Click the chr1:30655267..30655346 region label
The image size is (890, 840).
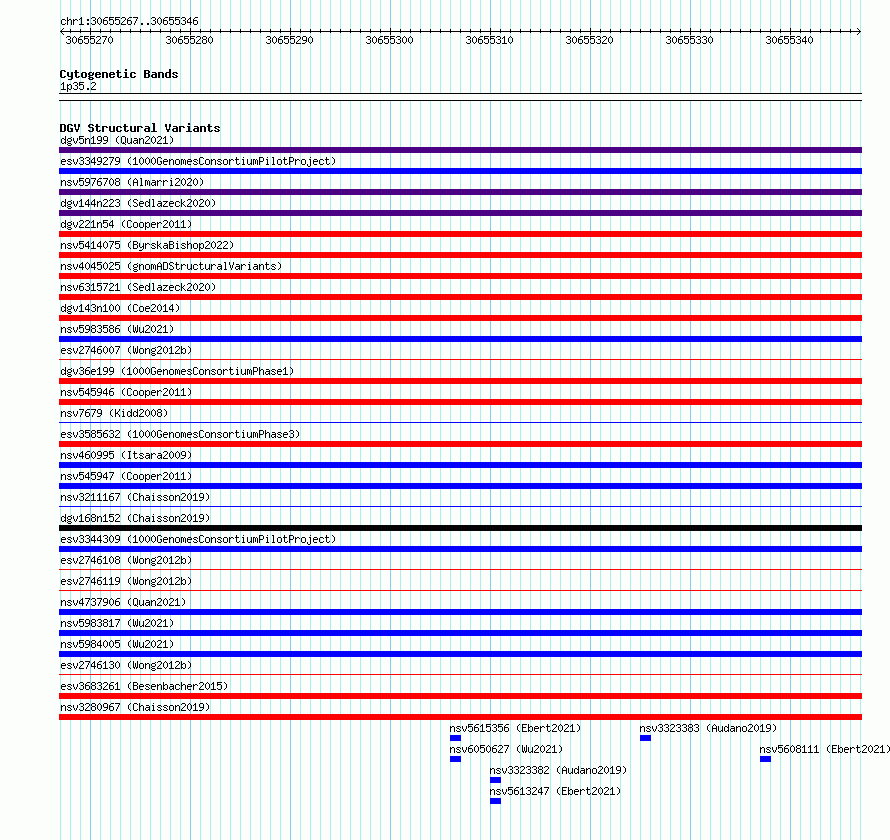pyautogui.click(x=129, y=21)
